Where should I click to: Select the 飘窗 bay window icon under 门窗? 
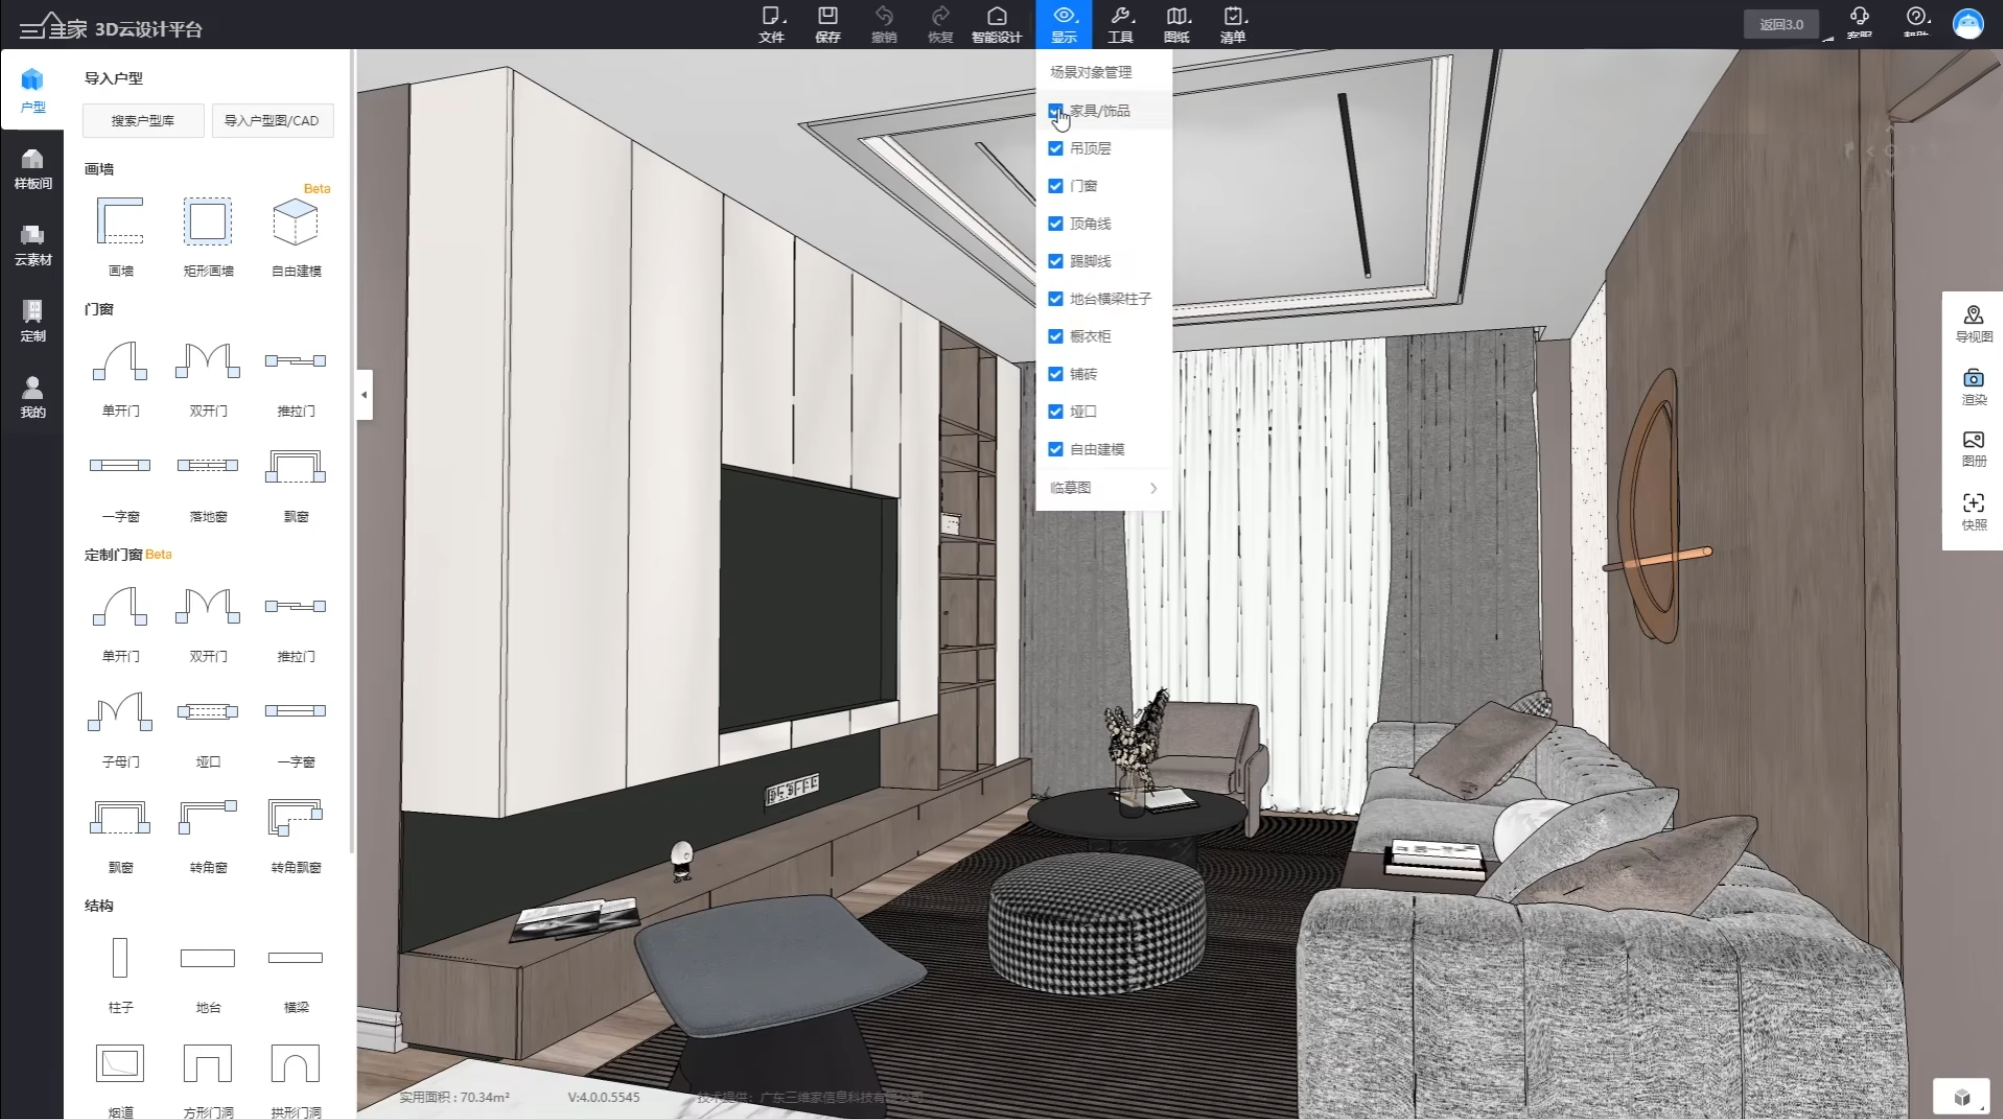pyautogui.click(x=295, y=466)
